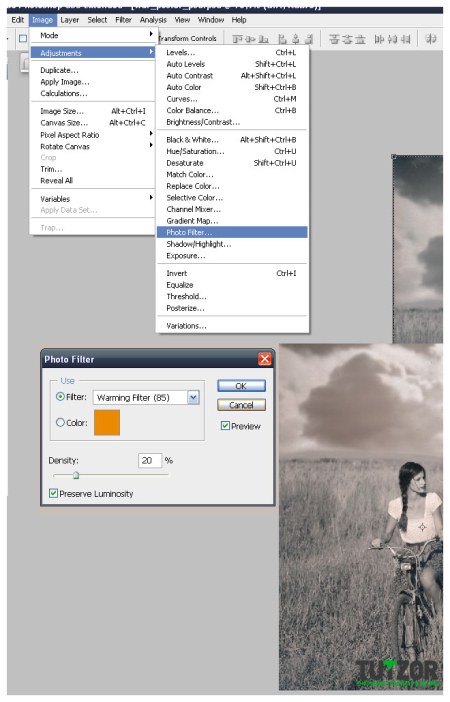
Task: Close the Photo Filter dialog with X
Action: tap(265, 359)
